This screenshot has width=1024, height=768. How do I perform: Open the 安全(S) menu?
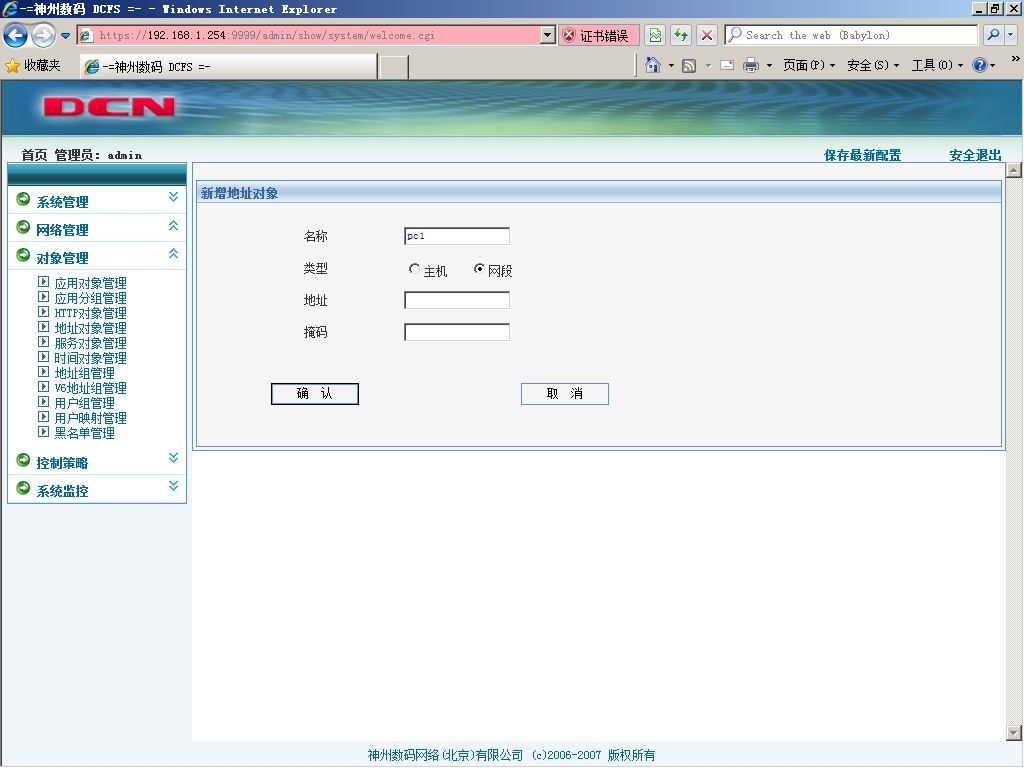click(872, 65)
